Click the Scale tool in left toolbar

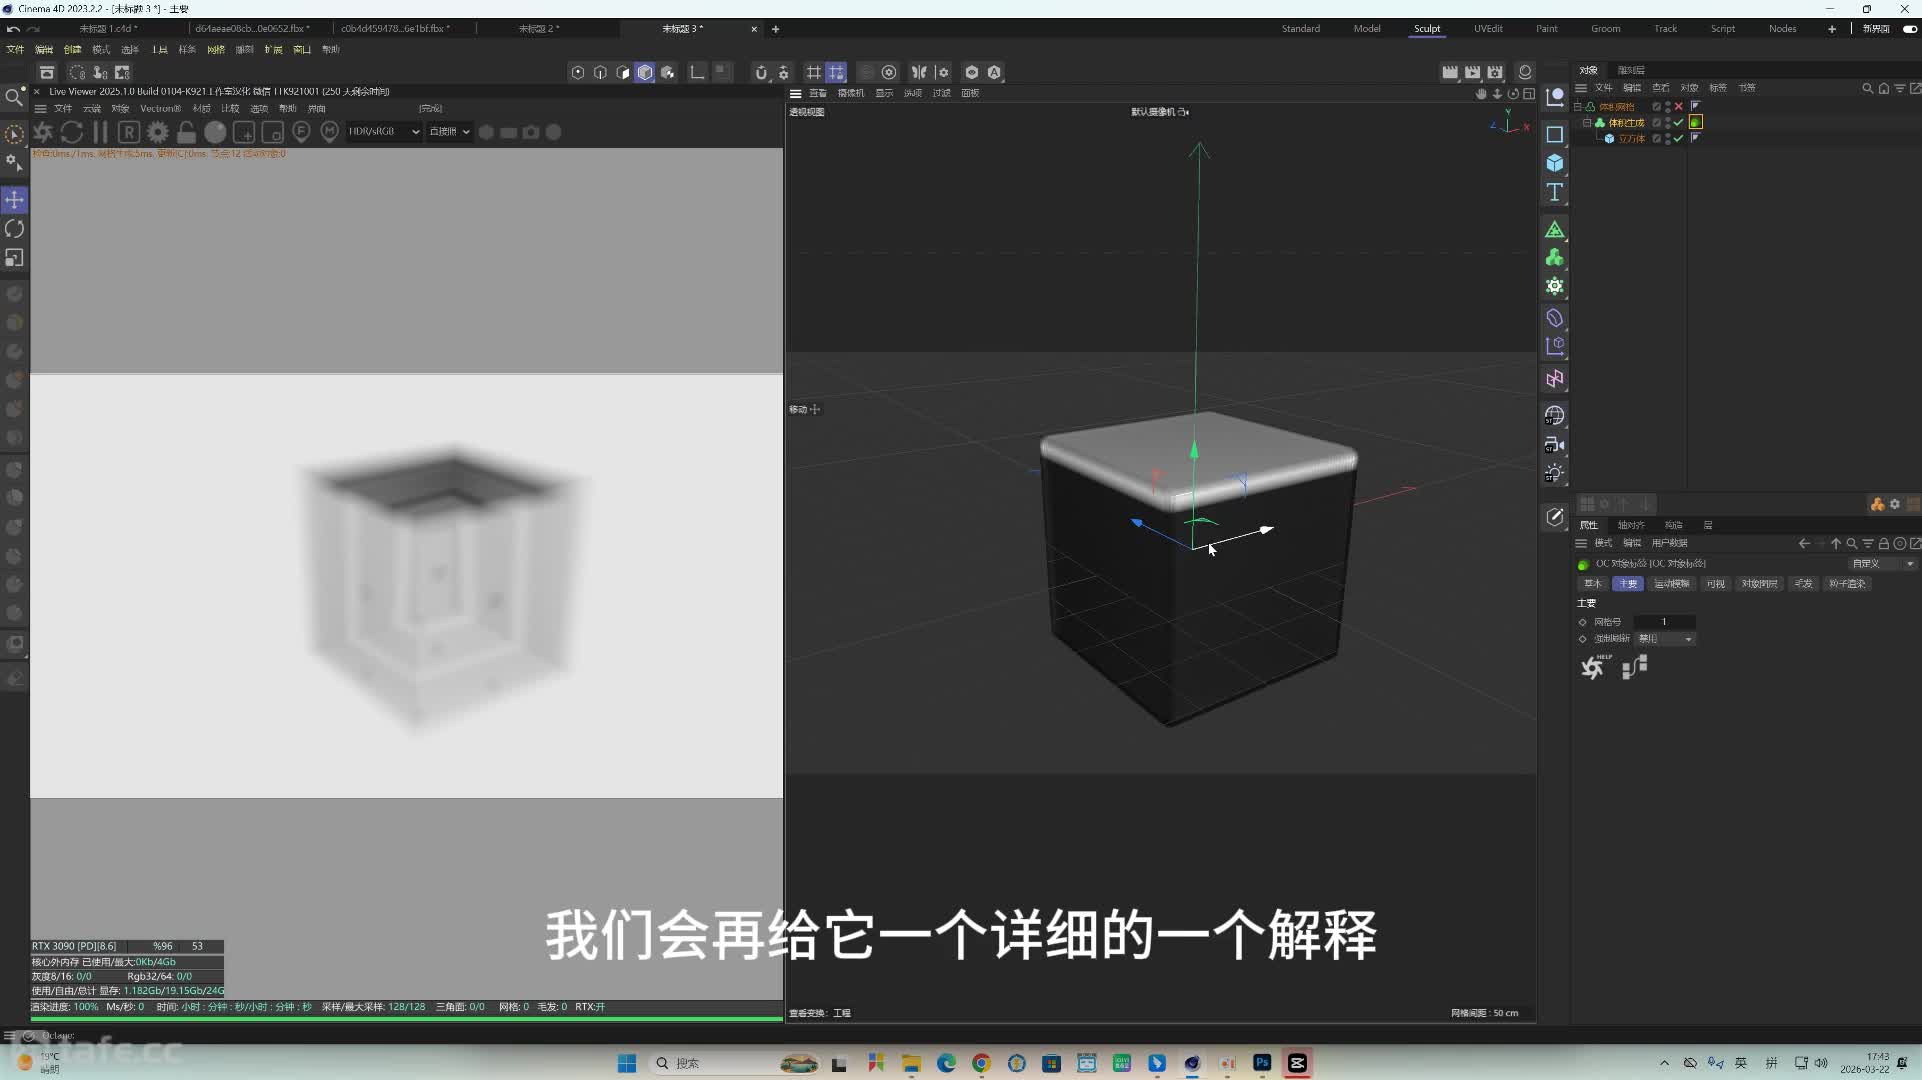[x=14, y=258]
